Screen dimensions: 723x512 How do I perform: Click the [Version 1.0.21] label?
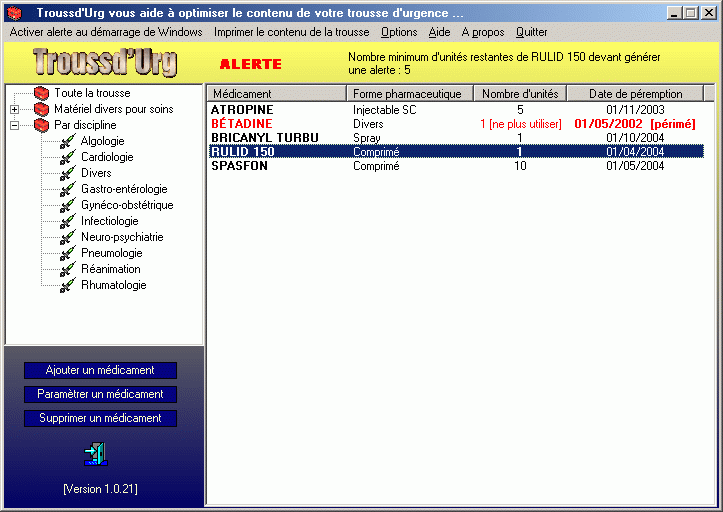point(101,489)
